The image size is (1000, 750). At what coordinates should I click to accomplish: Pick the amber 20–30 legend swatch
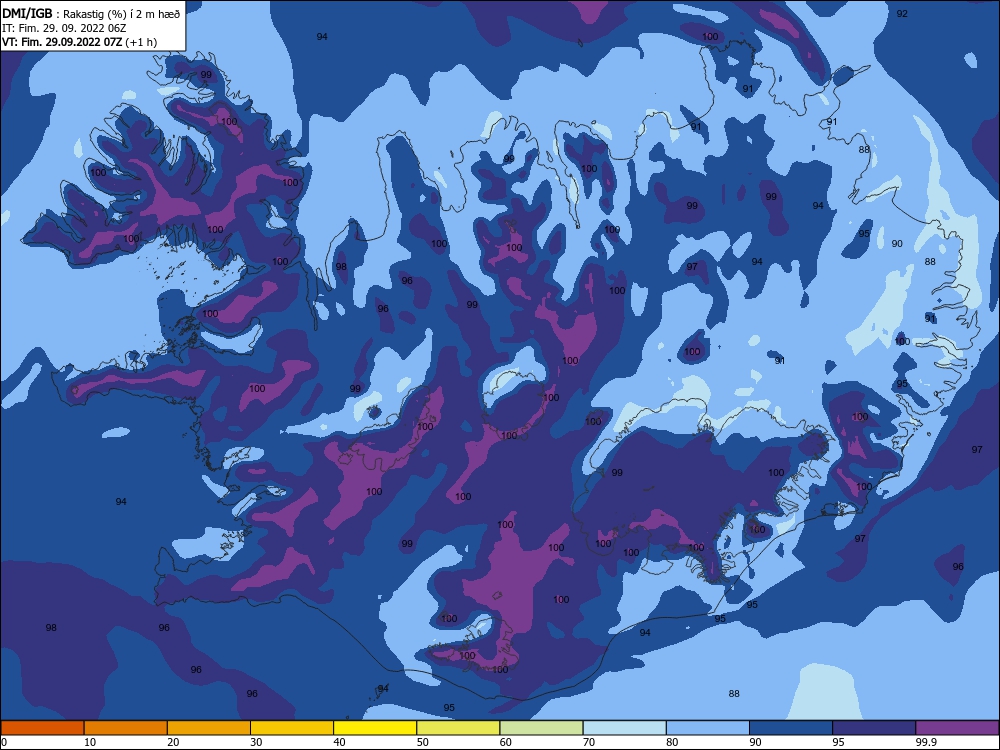209,728
